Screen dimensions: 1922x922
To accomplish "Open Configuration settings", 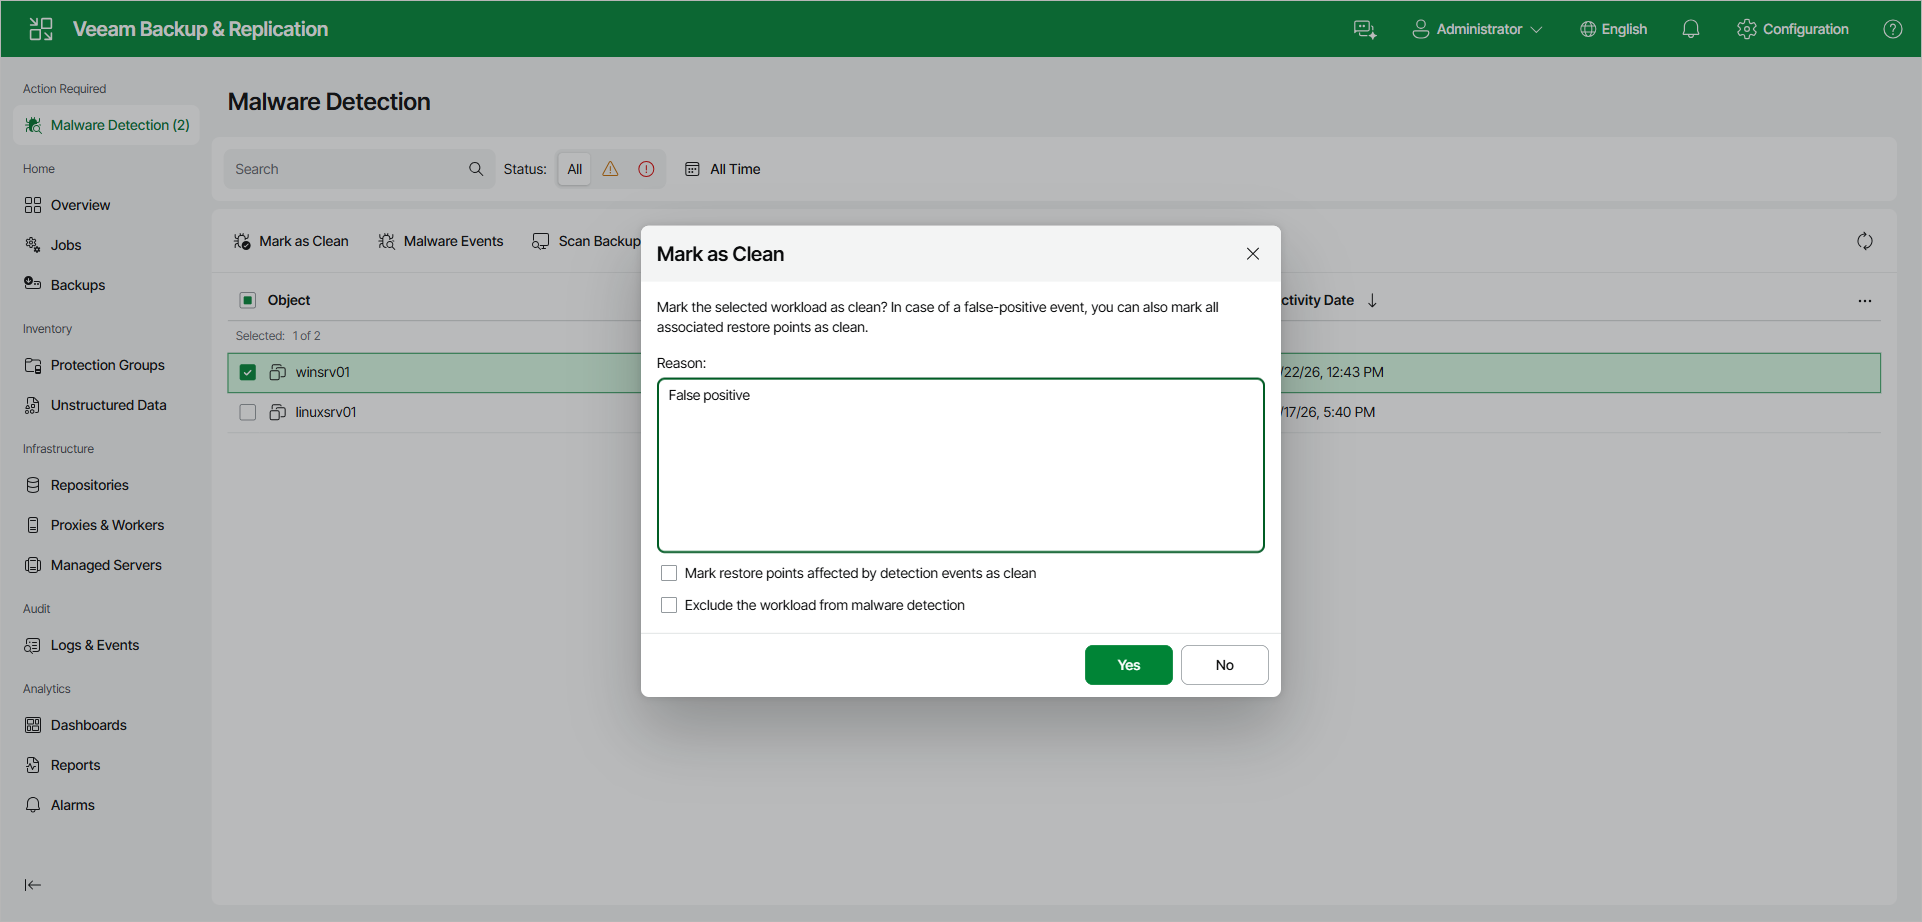I will 1793,29.
